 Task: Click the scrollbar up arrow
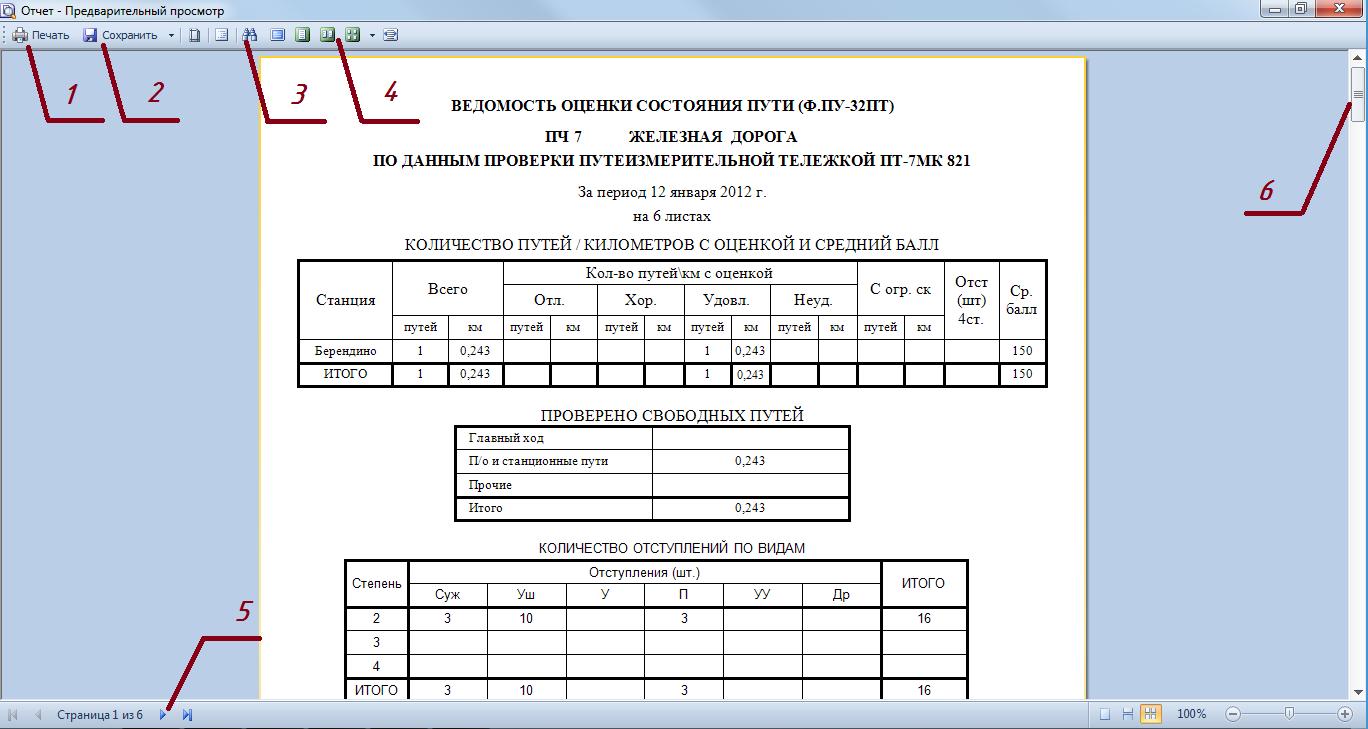tap(1358, 57)
